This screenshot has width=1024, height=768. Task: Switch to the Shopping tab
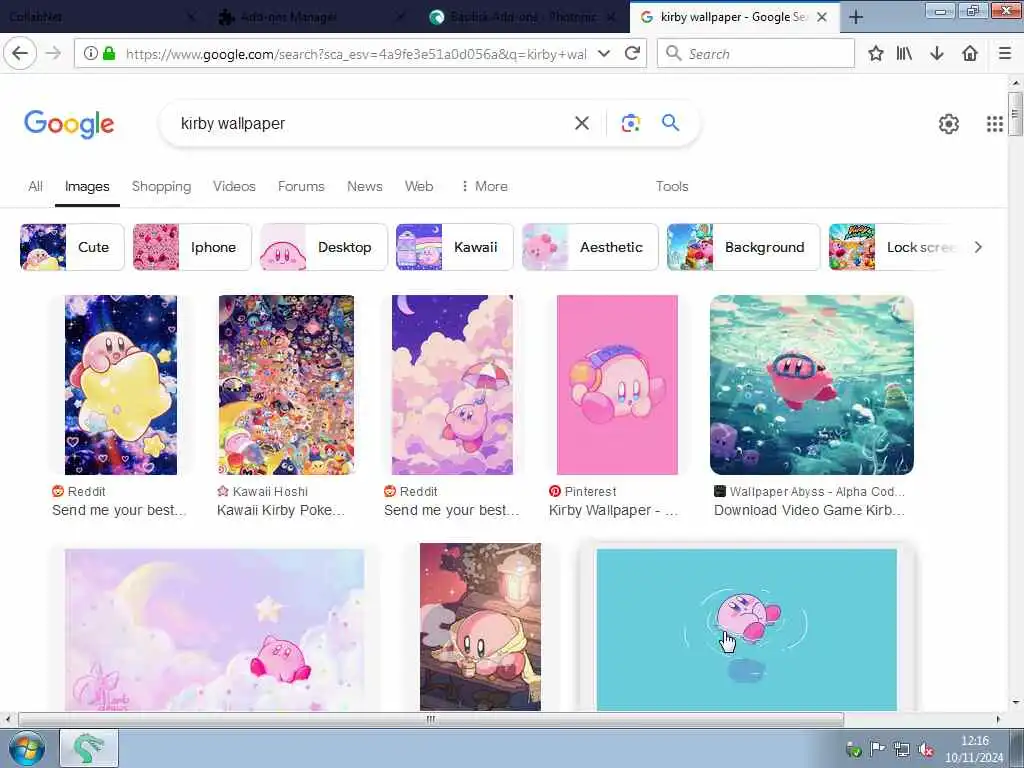161,186
